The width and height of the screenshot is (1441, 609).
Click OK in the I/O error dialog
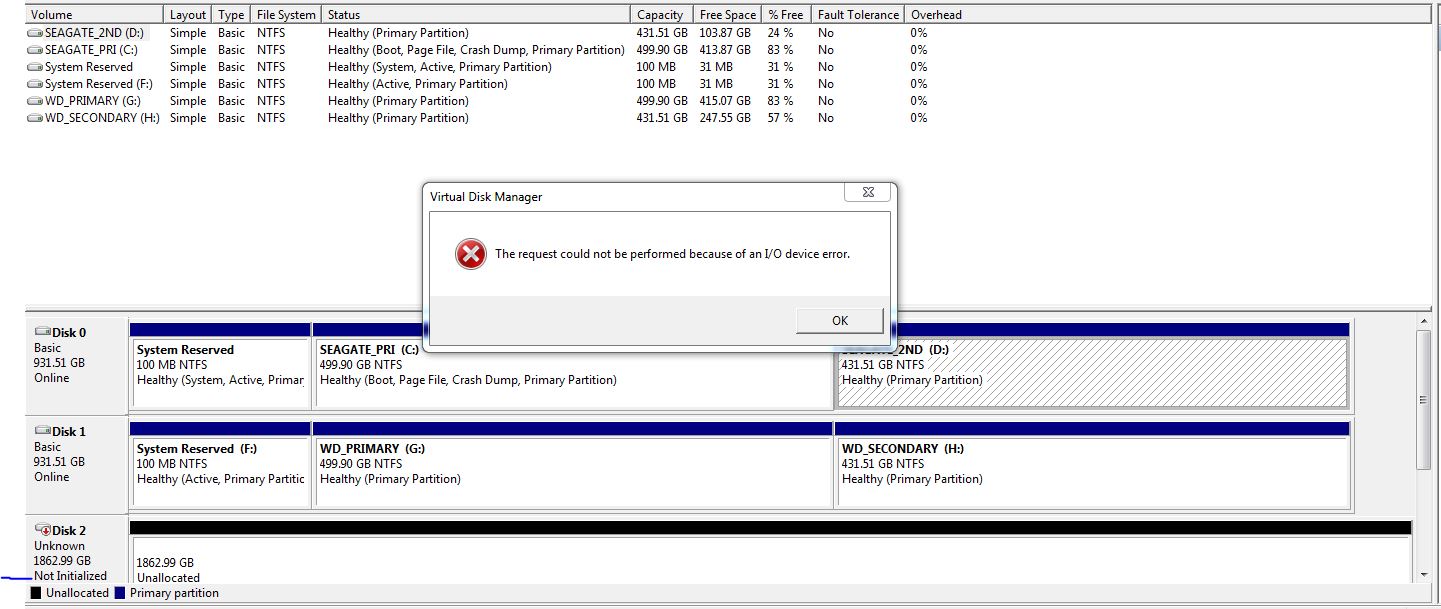tap(839, 320)
